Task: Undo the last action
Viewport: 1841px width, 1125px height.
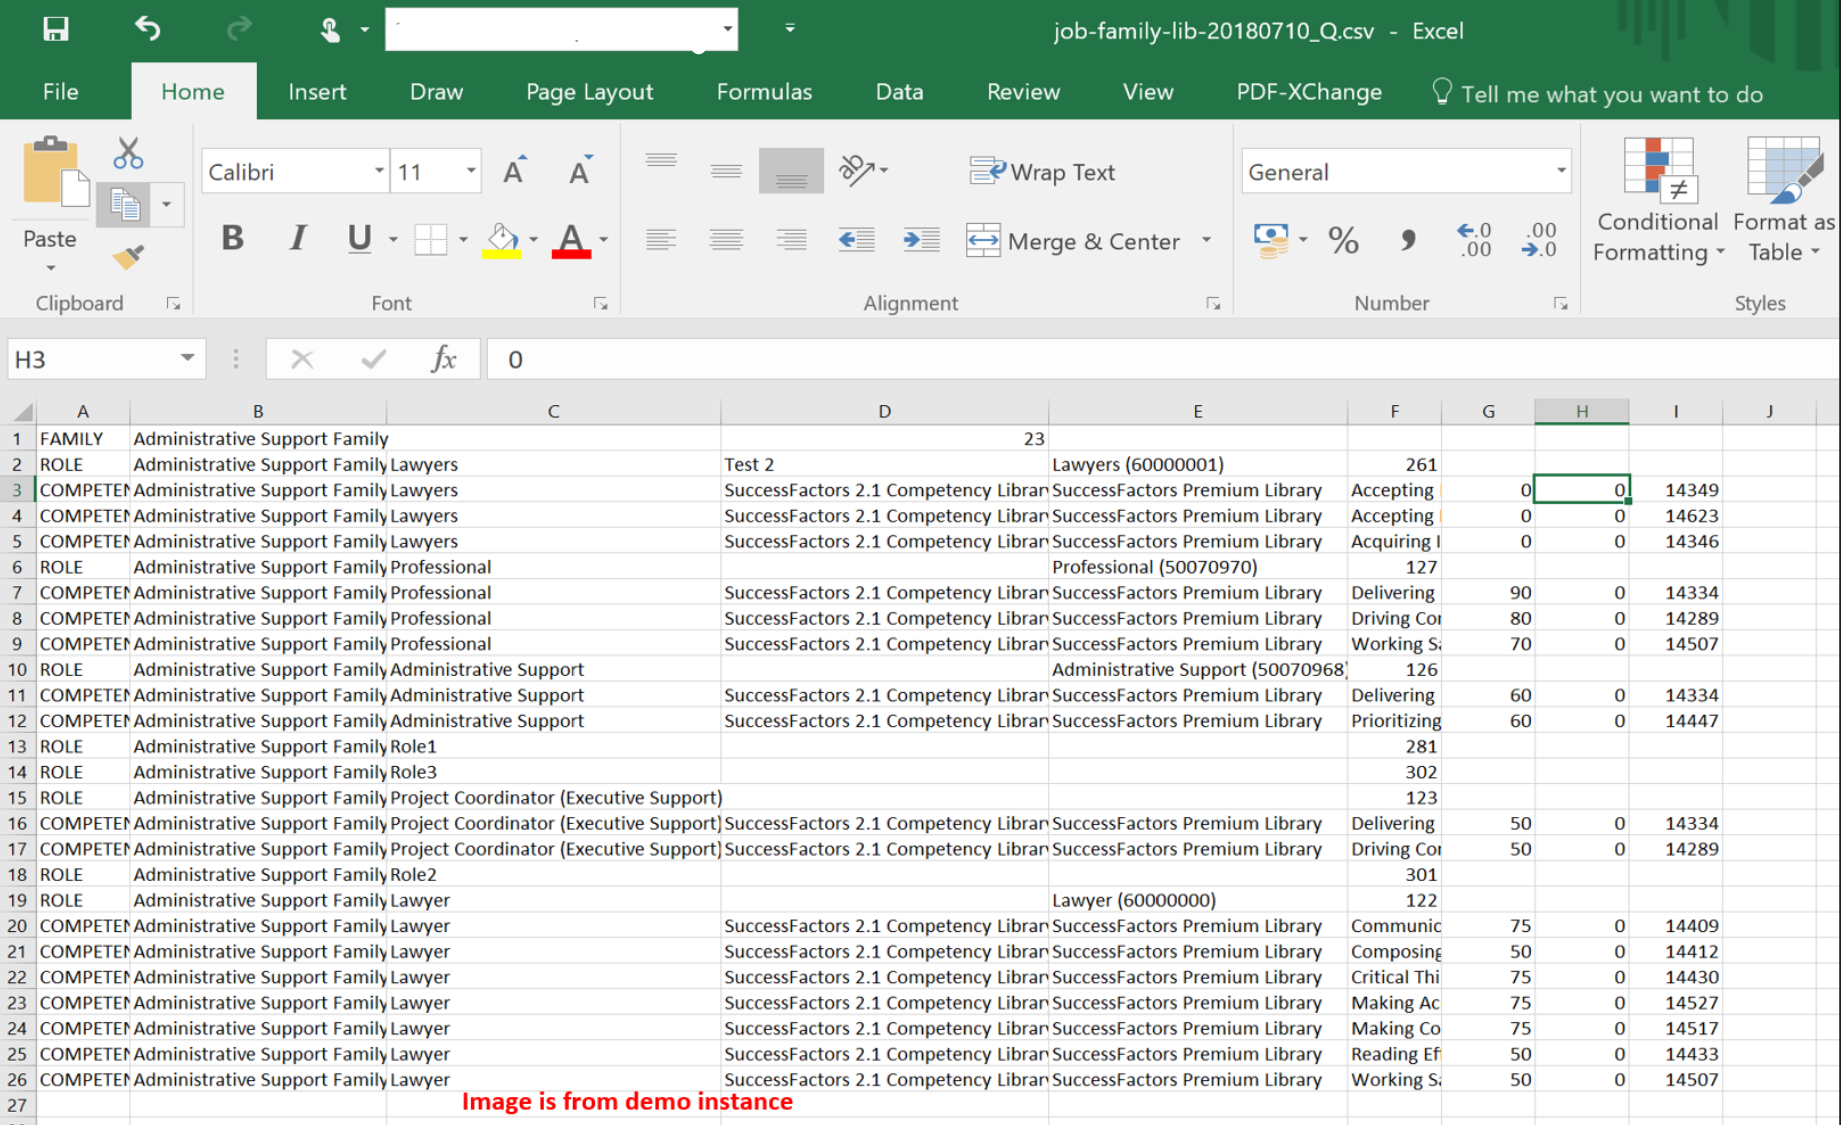Action: click(x=148, y=29)
